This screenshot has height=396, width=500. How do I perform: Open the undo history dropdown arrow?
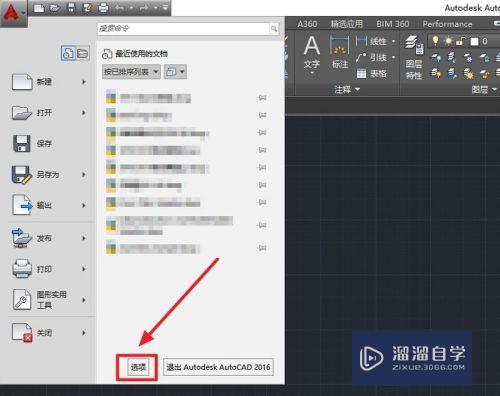tap(131, 8)
